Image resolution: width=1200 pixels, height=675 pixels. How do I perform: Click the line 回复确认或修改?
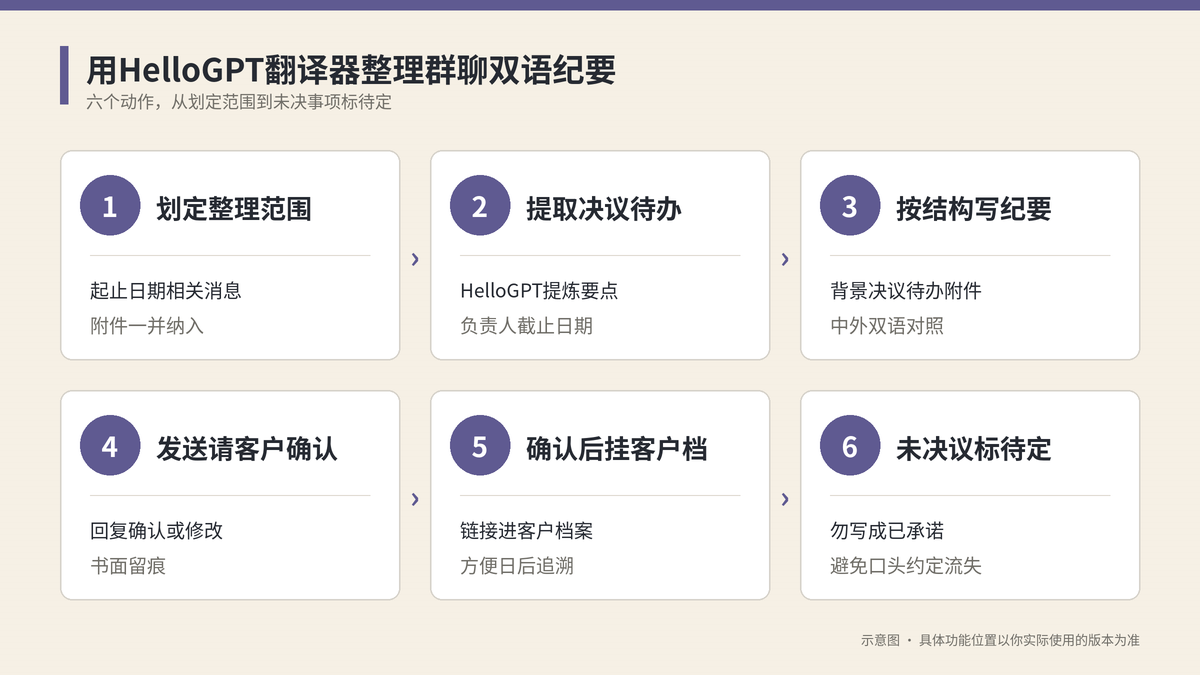coord(156,531)
